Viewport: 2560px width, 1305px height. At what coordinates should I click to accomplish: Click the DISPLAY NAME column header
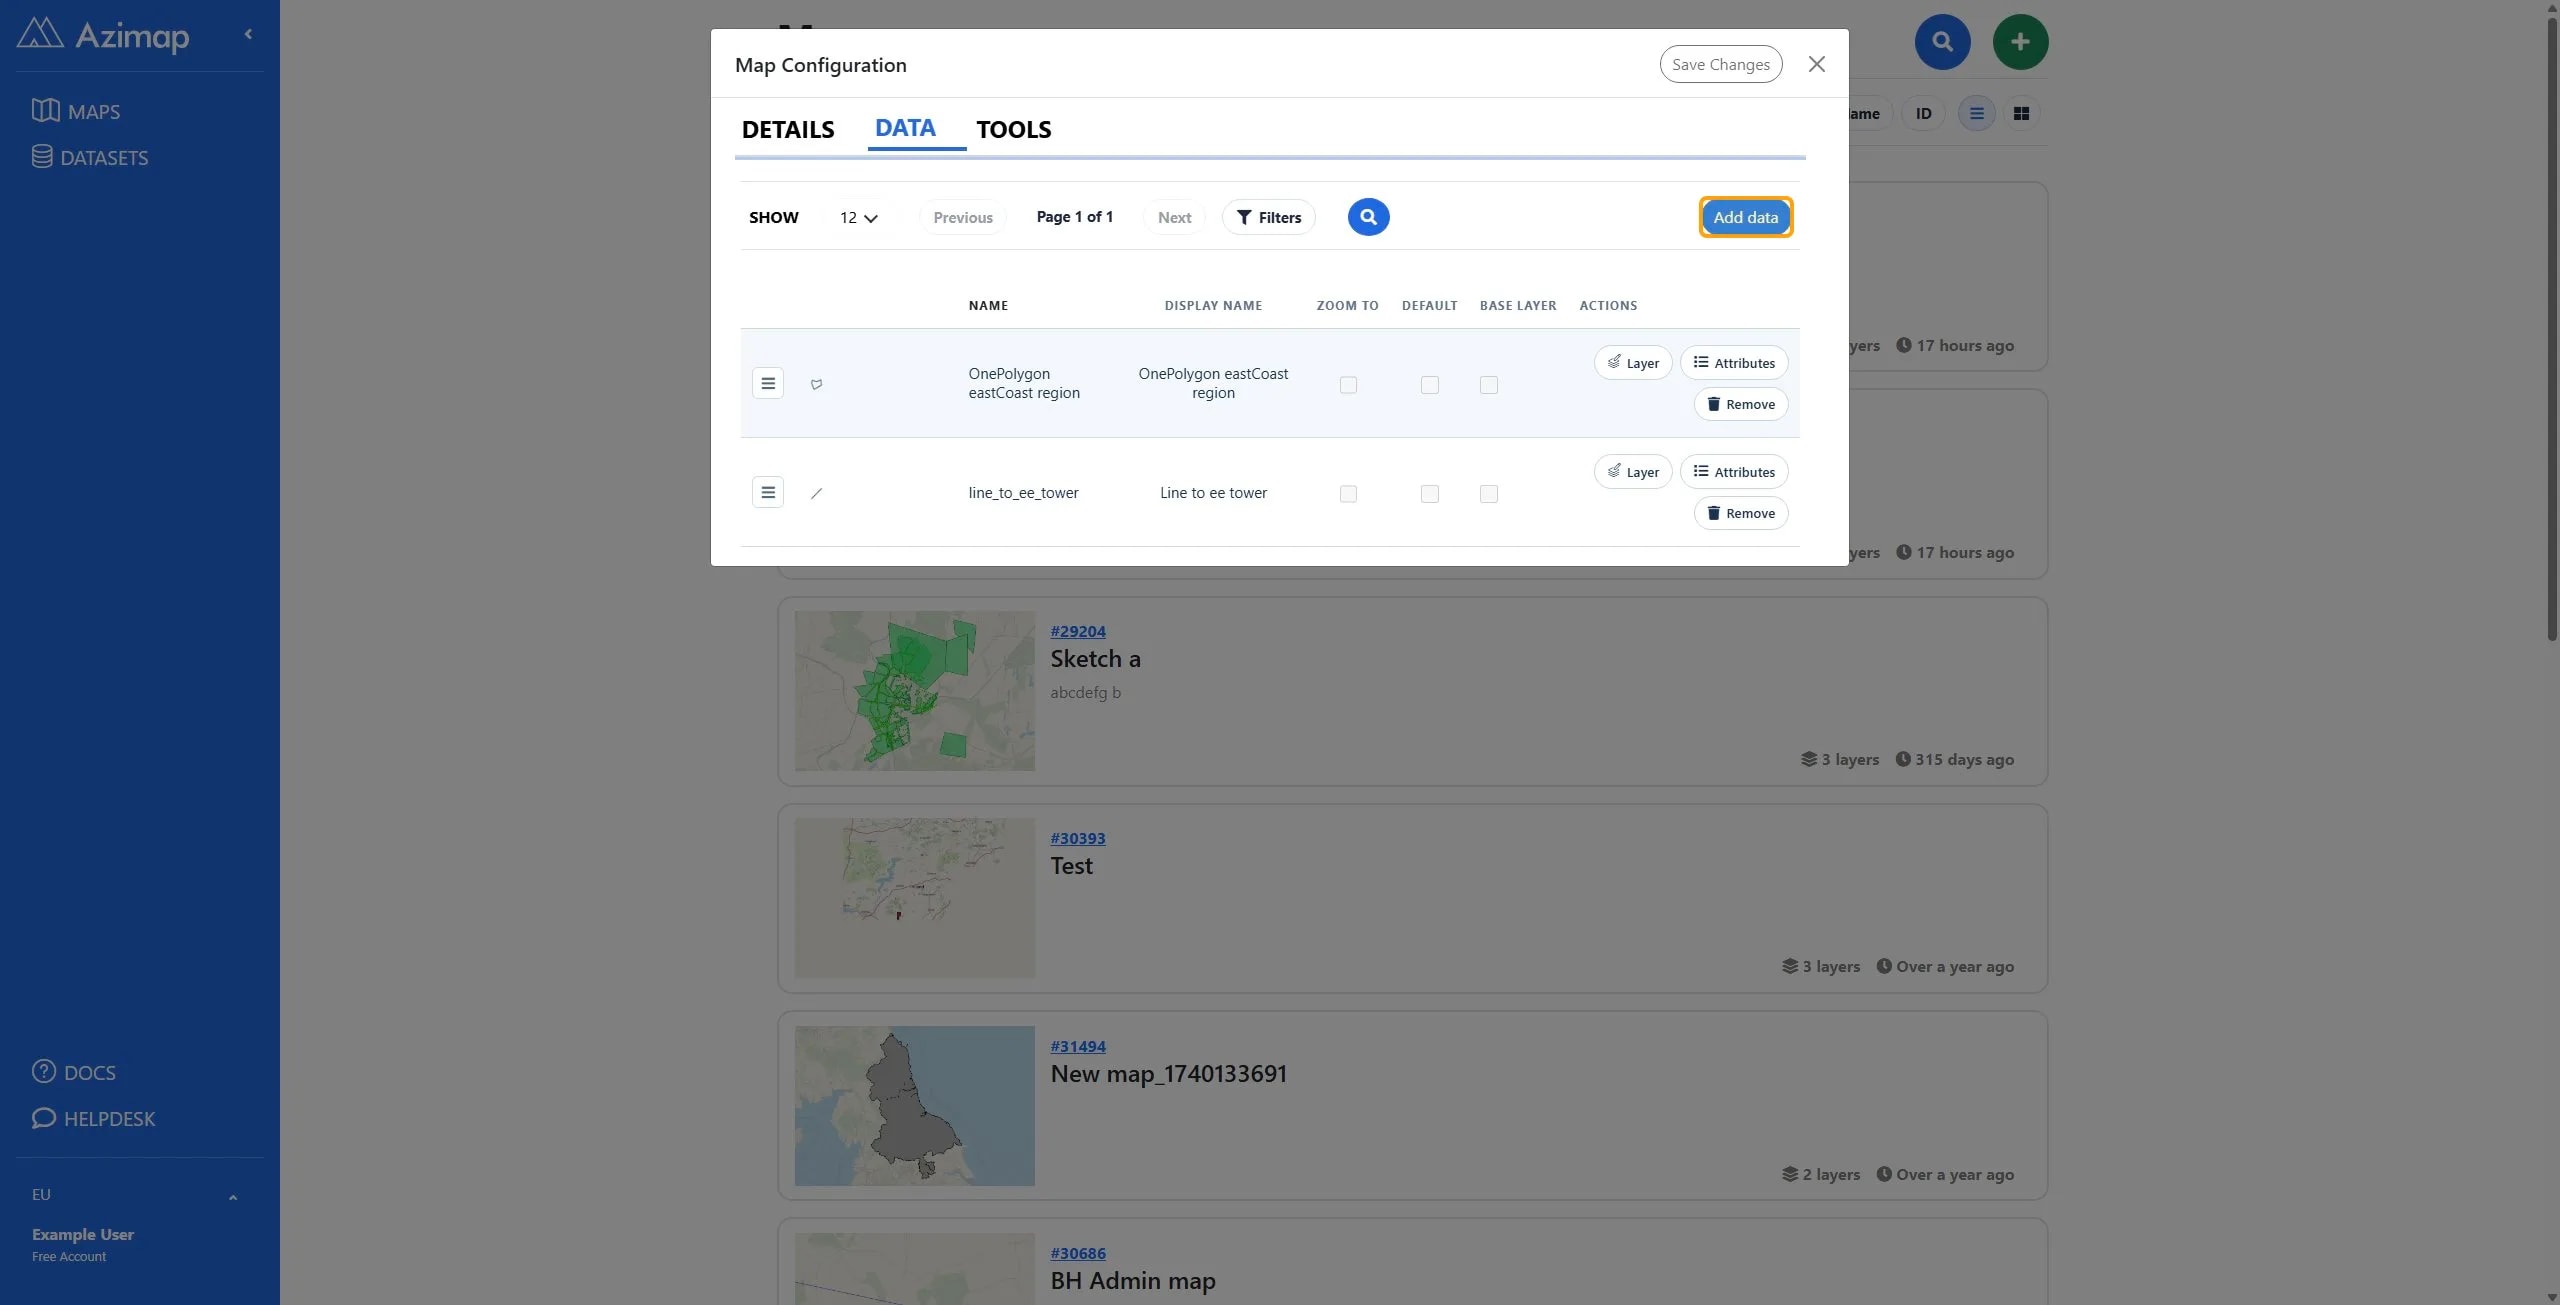[1213, 306]
